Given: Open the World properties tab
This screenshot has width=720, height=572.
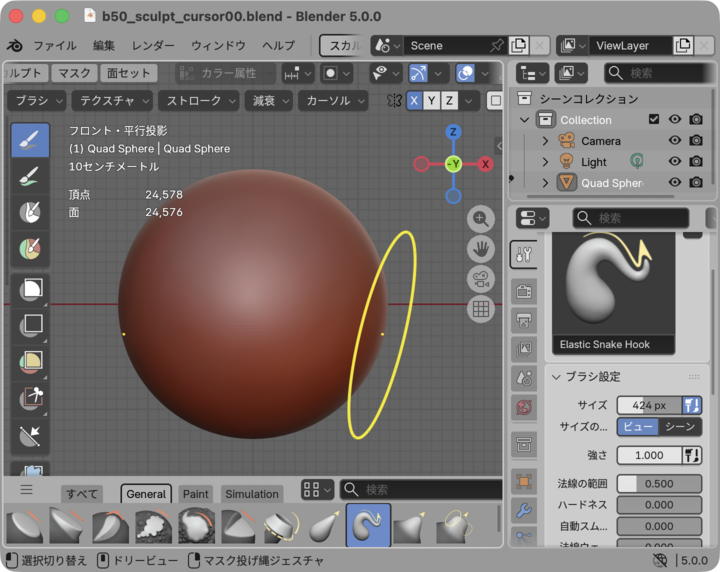Looking at the screenshot, I should point(524,407).
